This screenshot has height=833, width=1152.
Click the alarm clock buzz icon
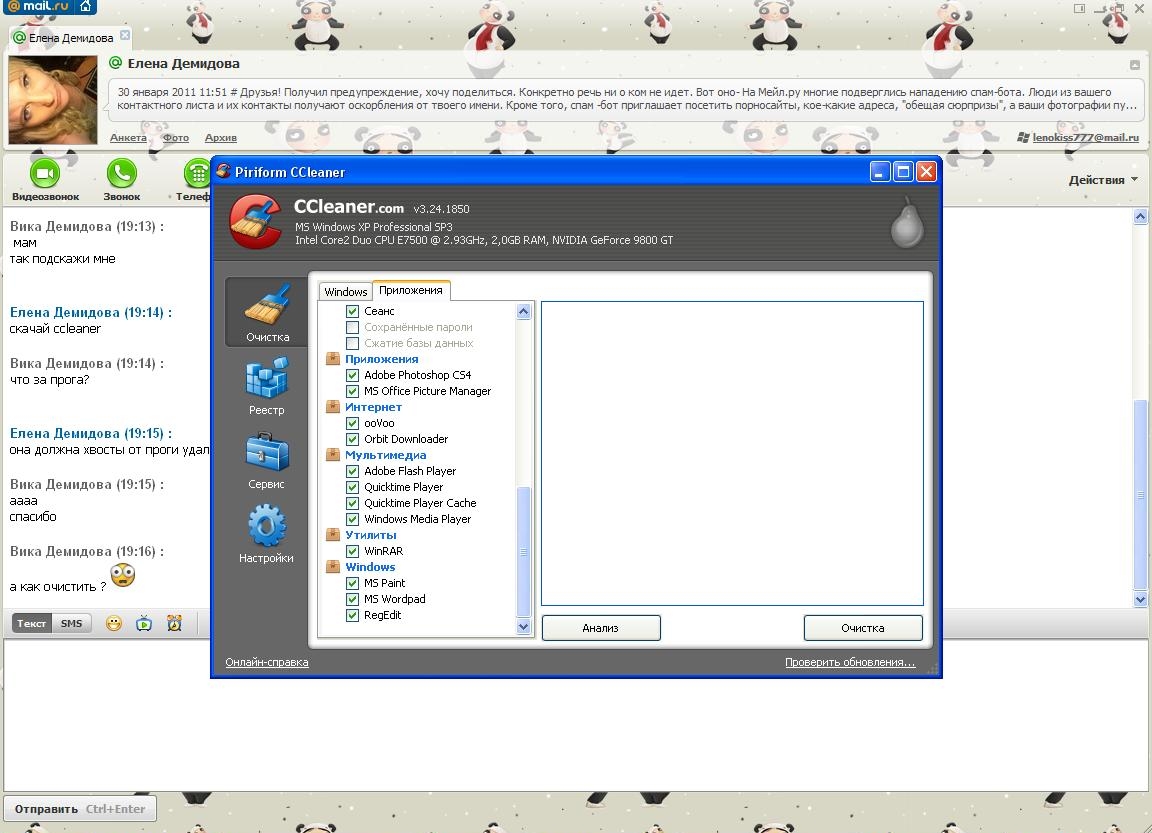point(174,624)
